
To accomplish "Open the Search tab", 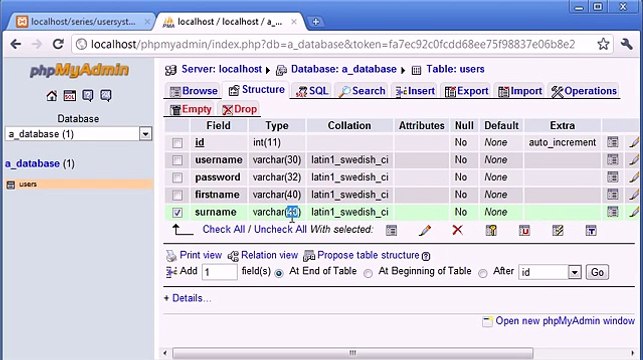I will [x=362, y=91].
